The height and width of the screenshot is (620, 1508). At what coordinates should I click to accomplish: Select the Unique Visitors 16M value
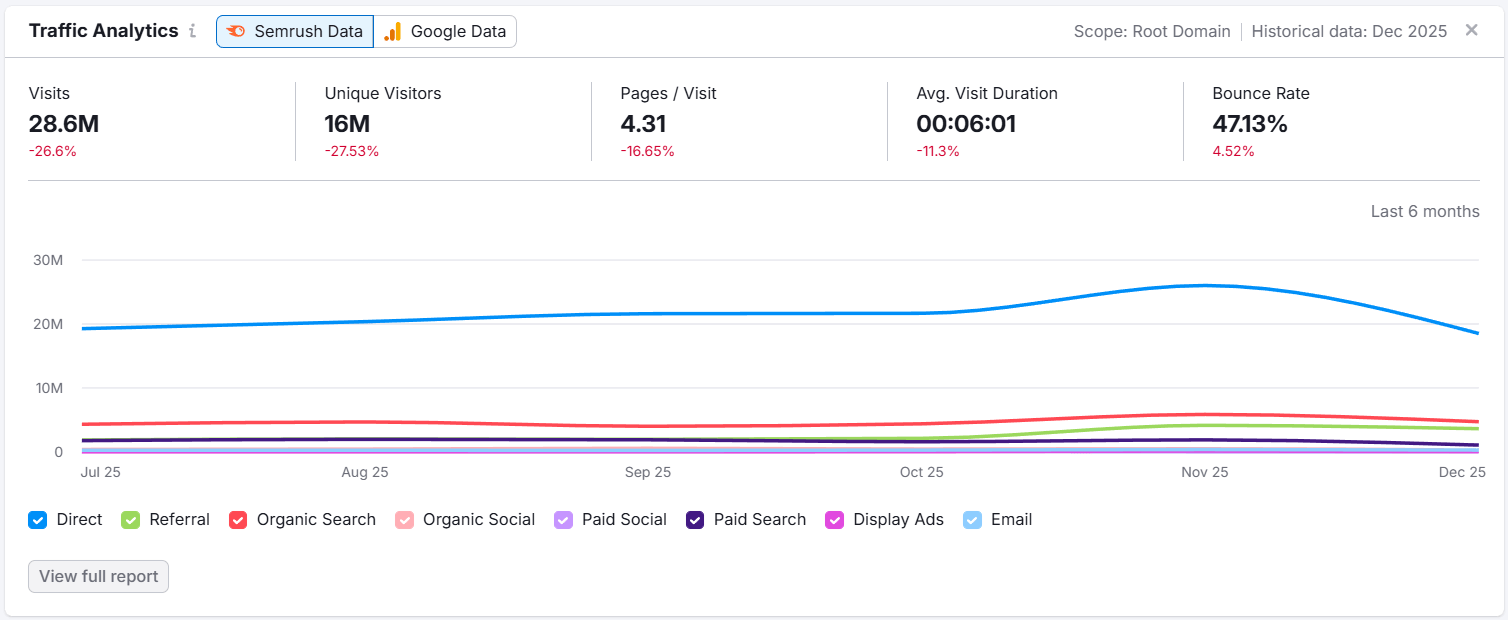pos(347,124)
